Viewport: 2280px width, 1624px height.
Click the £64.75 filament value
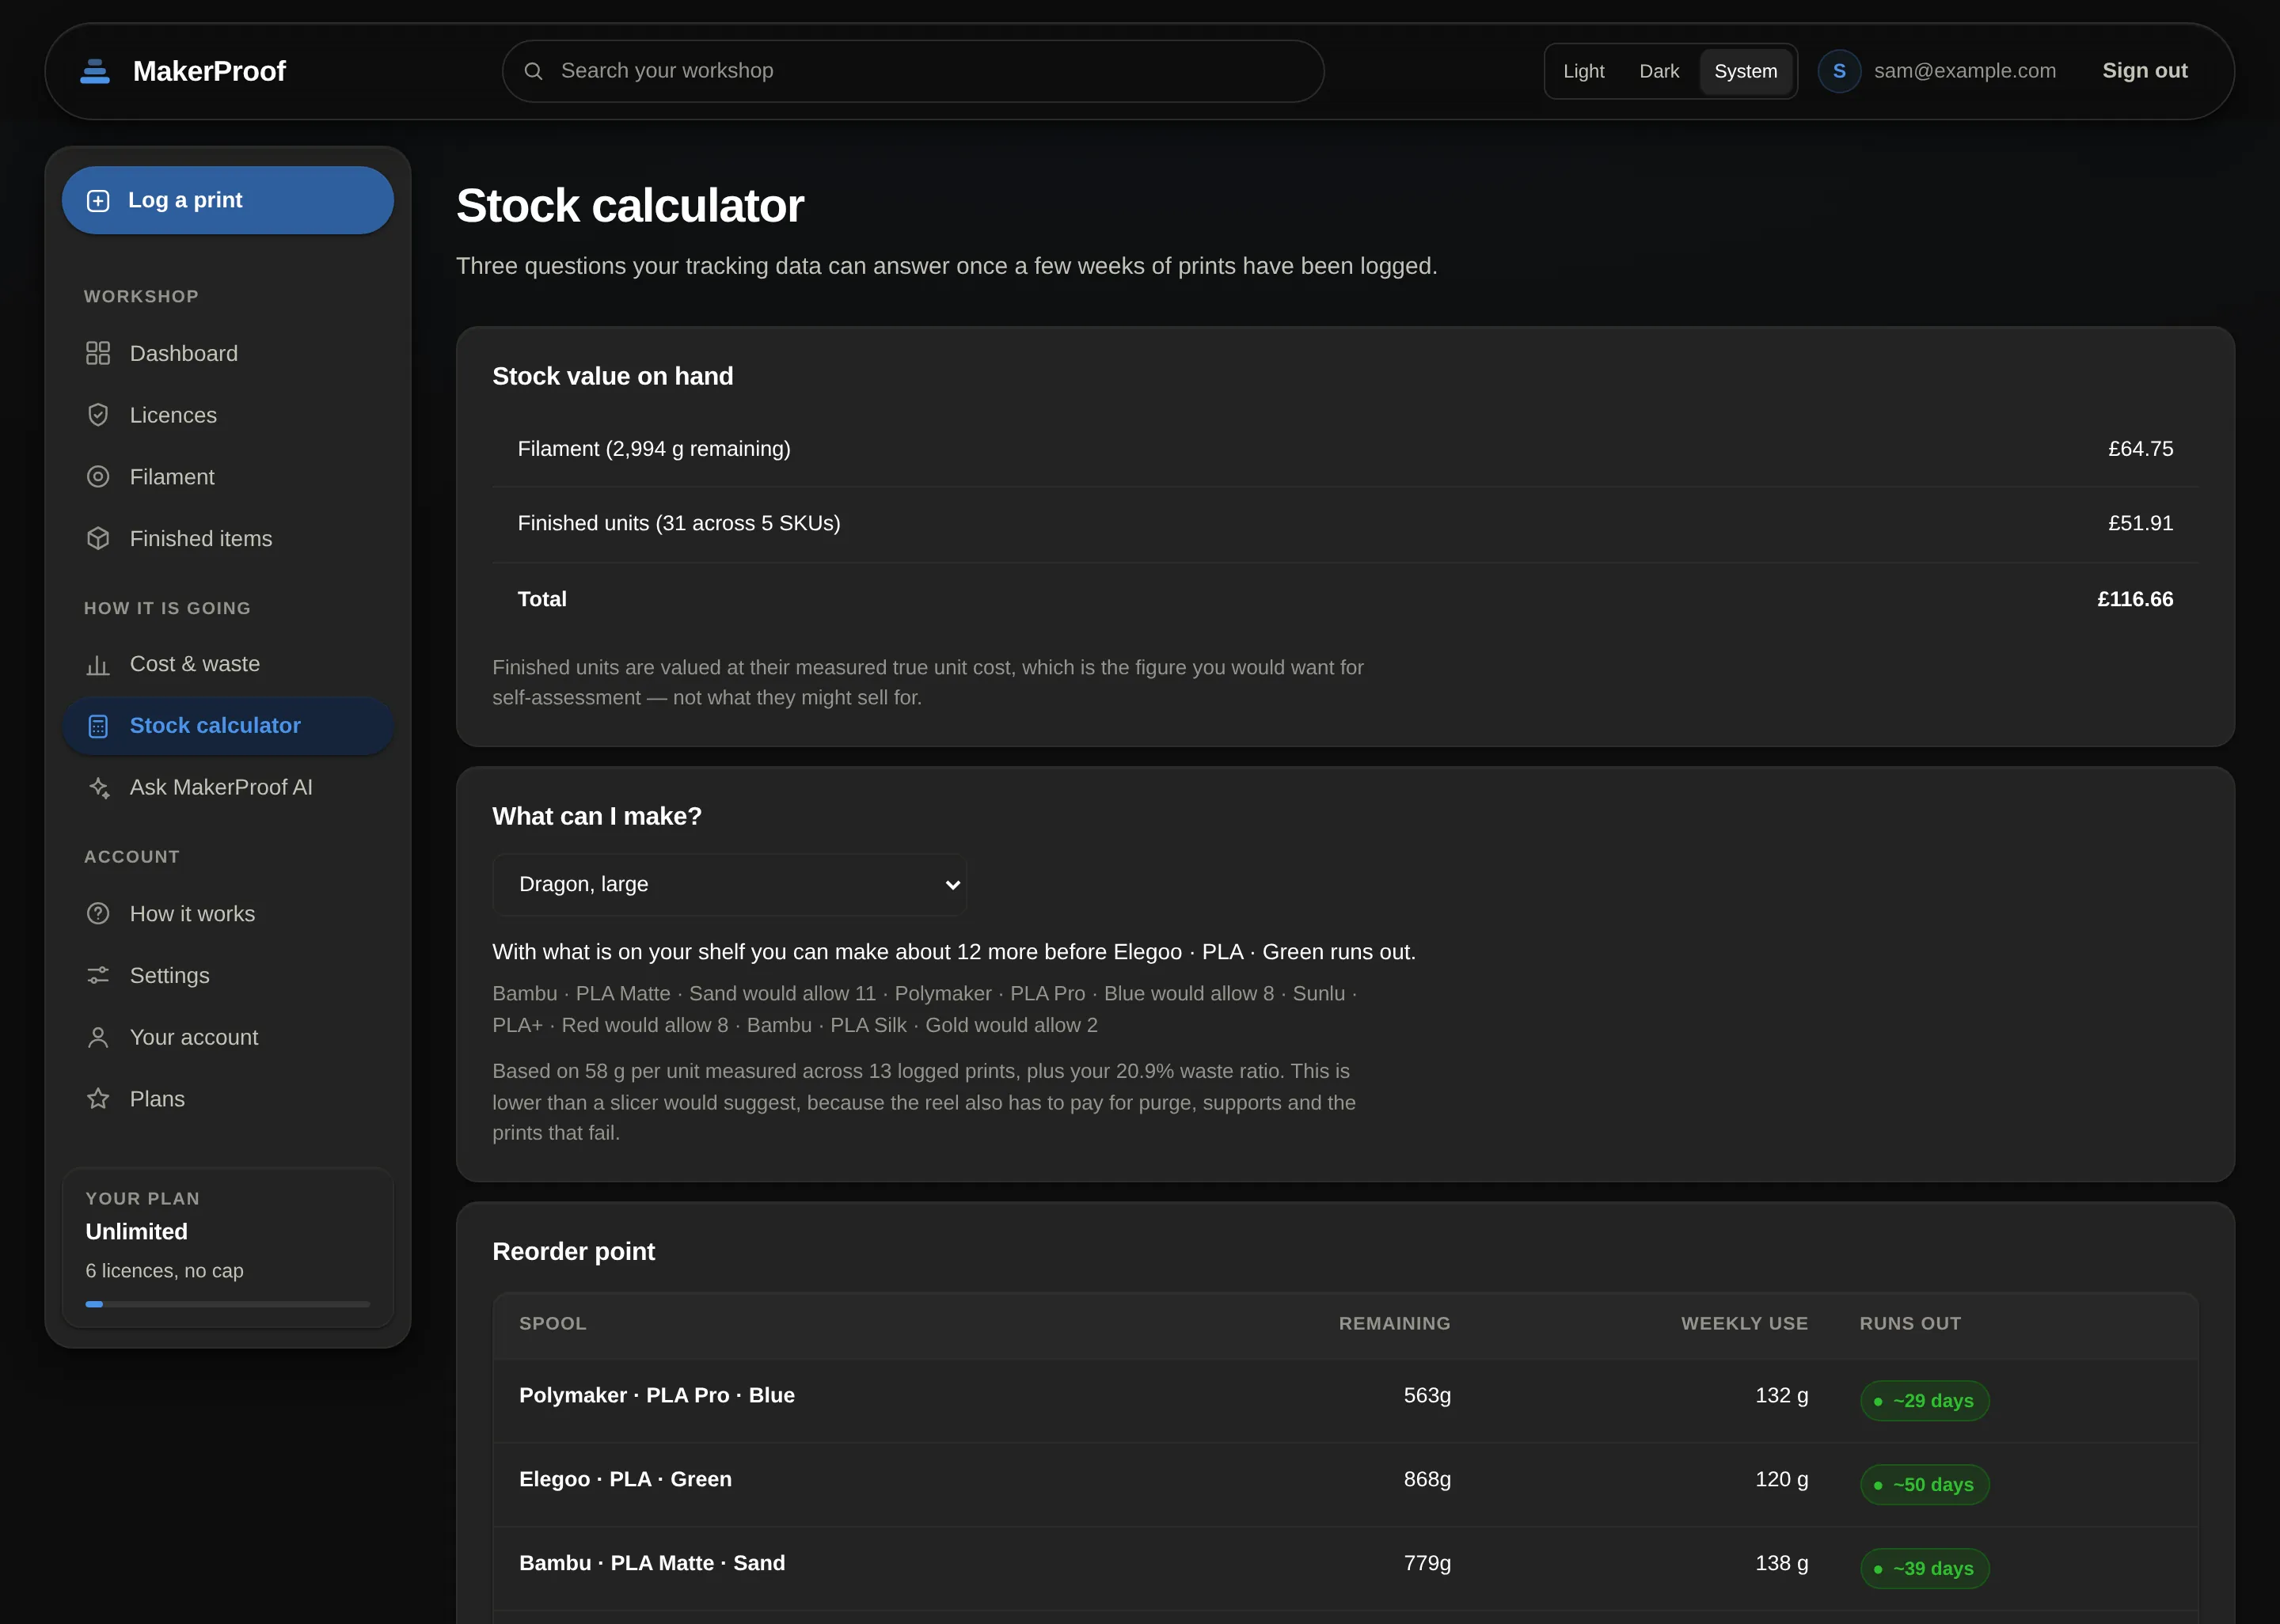[x=2140, y=449]
